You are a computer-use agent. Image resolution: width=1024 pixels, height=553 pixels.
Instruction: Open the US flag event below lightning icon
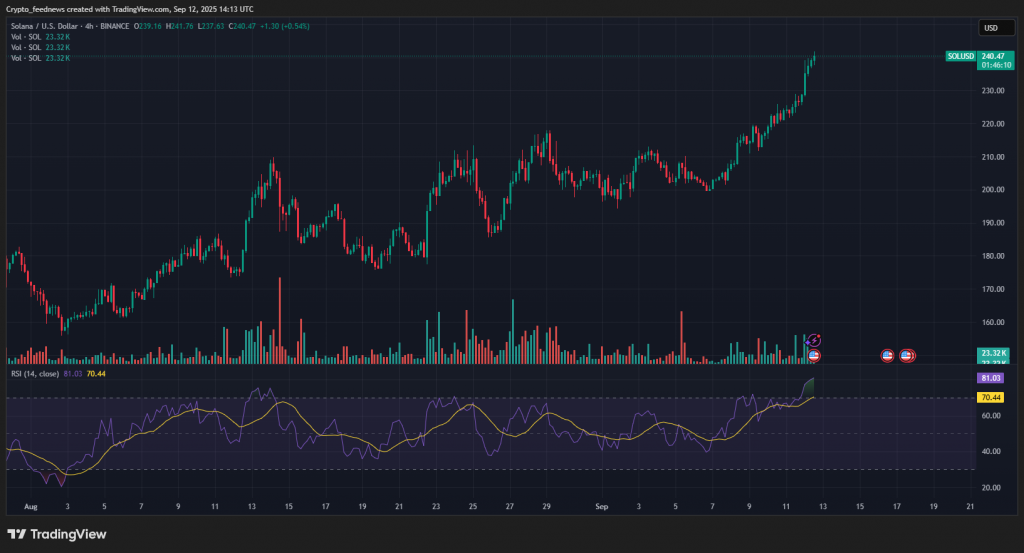click(x=814, y=355)
